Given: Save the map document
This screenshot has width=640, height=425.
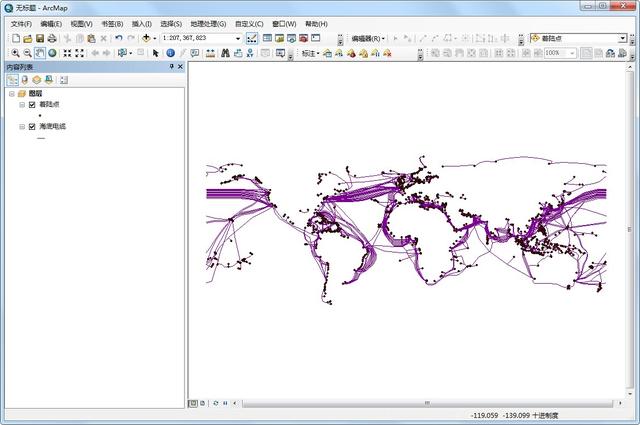Looking at the screenshot, I should (39, 38).
